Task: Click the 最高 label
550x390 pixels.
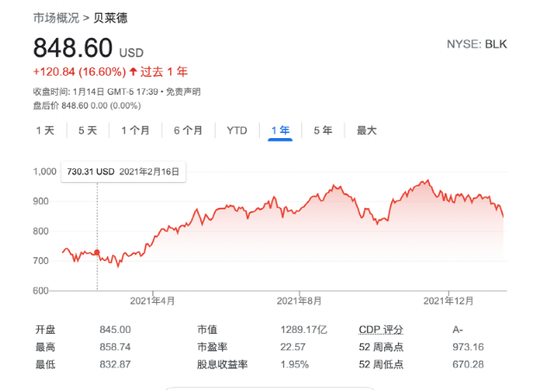Action: pos(45,347)
